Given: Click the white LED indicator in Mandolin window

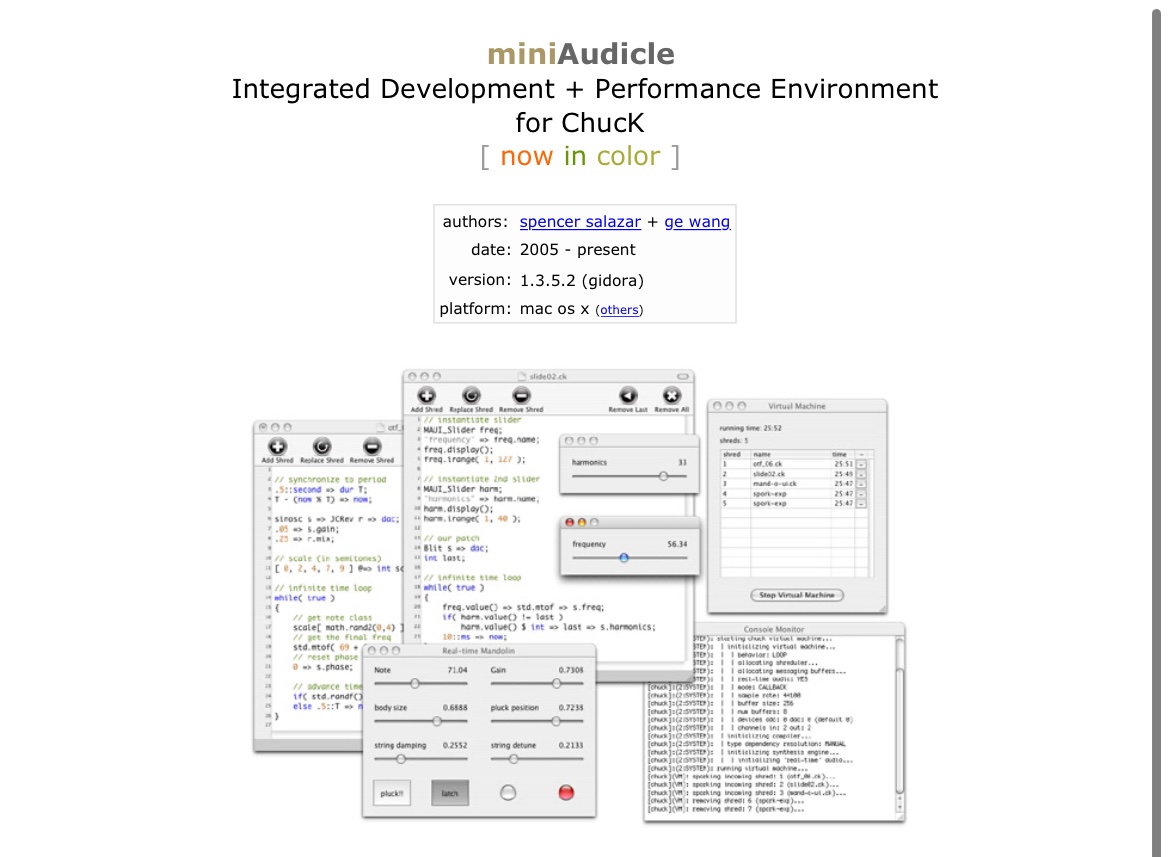Looking at the screenshot, I should click(507, 793).
